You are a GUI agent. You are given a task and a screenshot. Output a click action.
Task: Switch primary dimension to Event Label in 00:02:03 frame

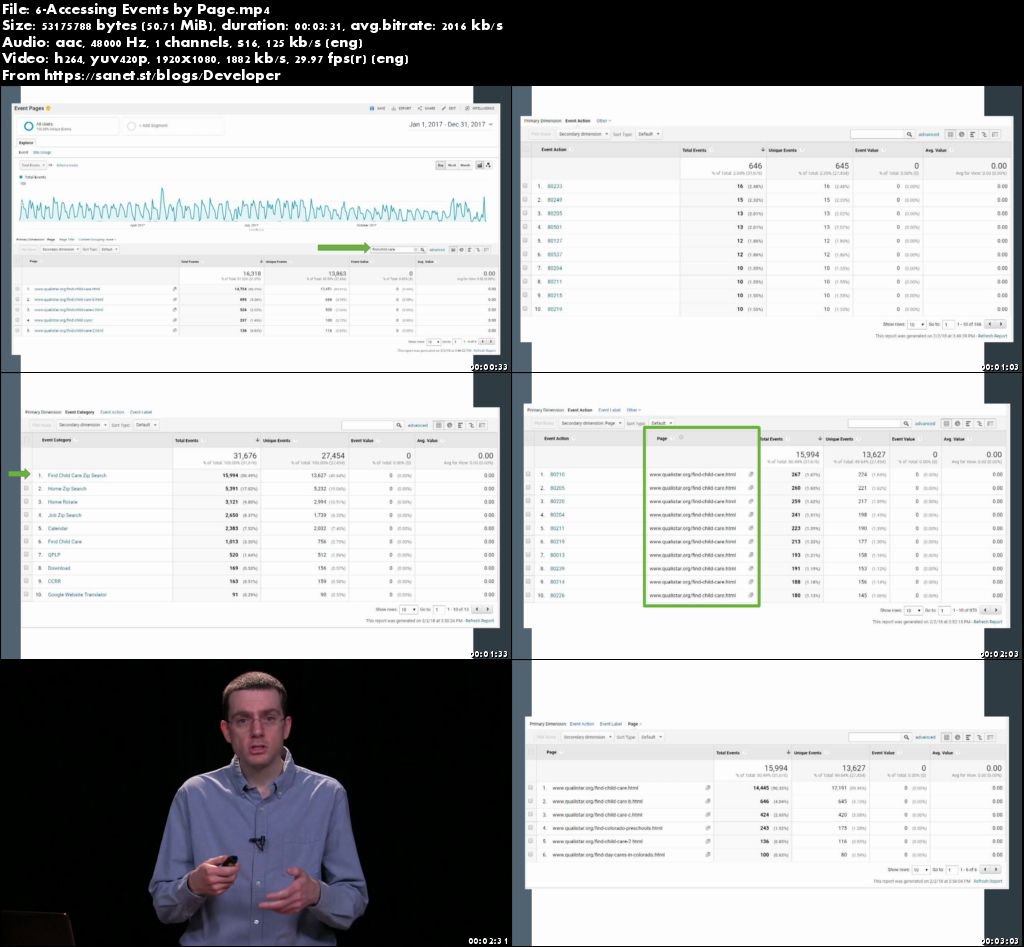pos(609,410)
